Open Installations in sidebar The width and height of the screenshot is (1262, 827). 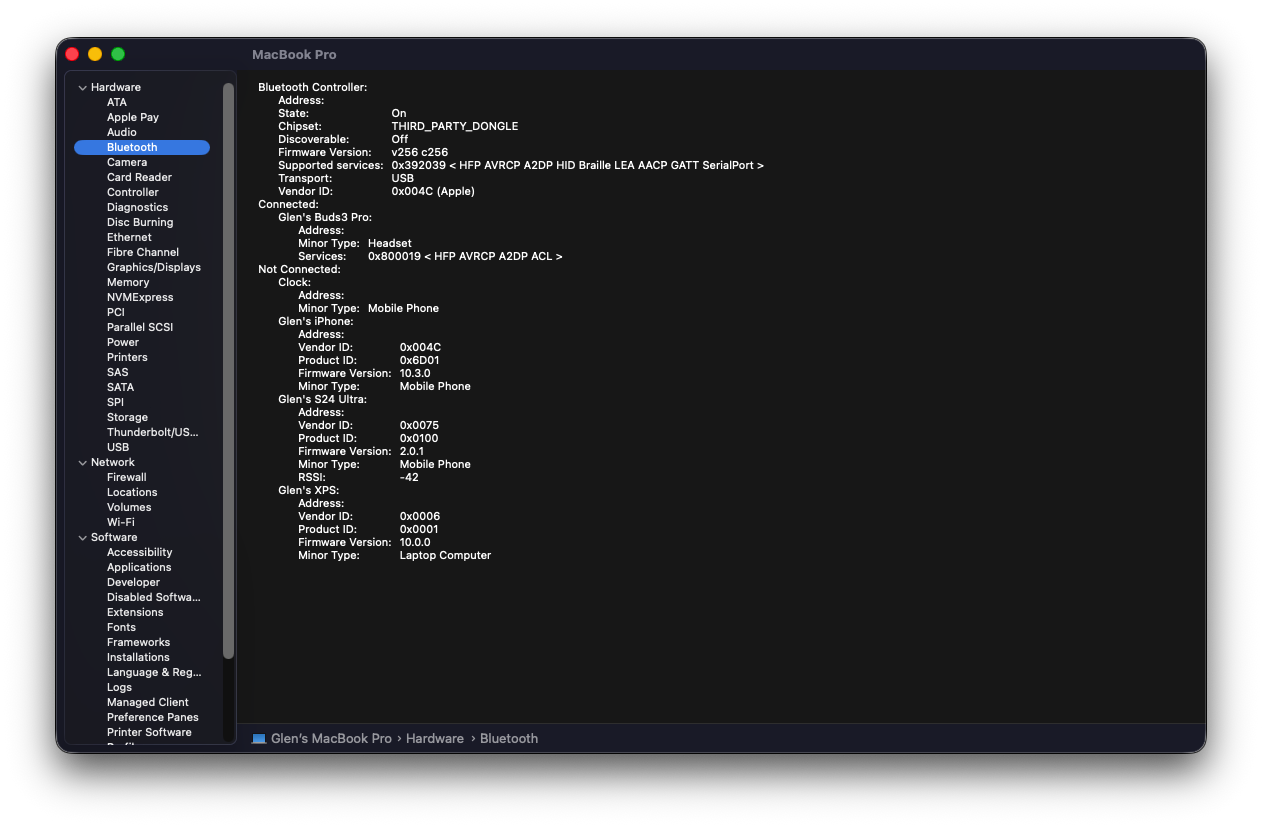138,657
